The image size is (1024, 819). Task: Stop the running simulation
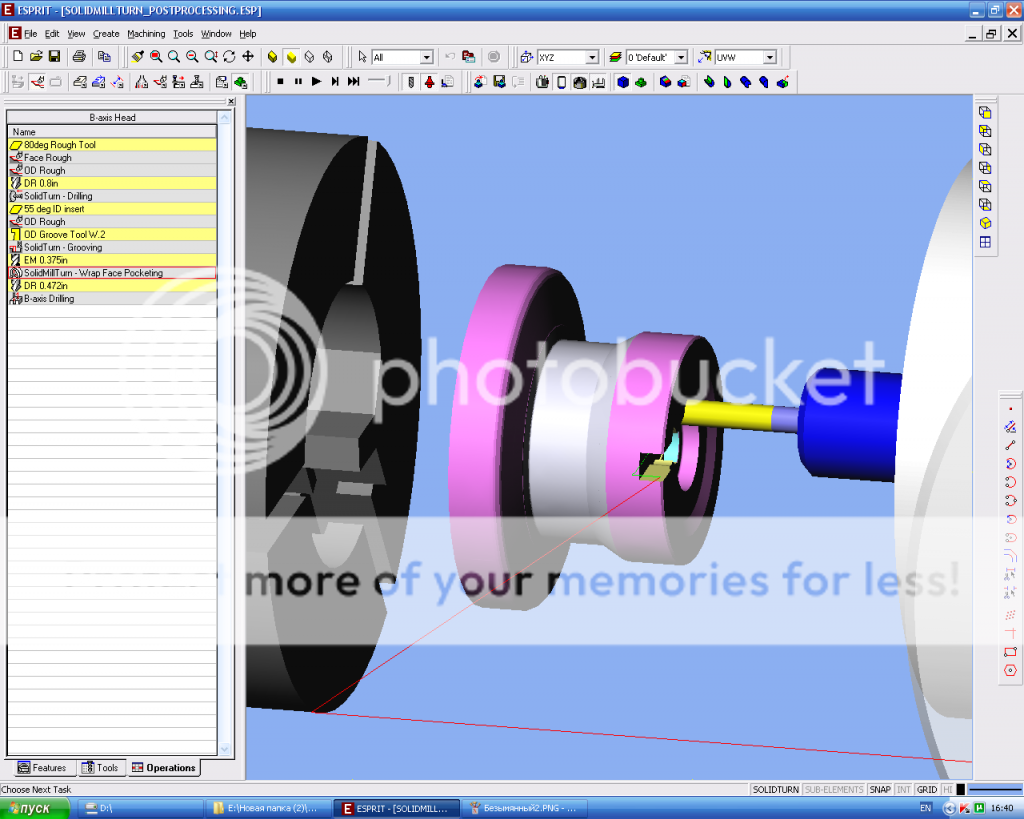click(281, 82)
